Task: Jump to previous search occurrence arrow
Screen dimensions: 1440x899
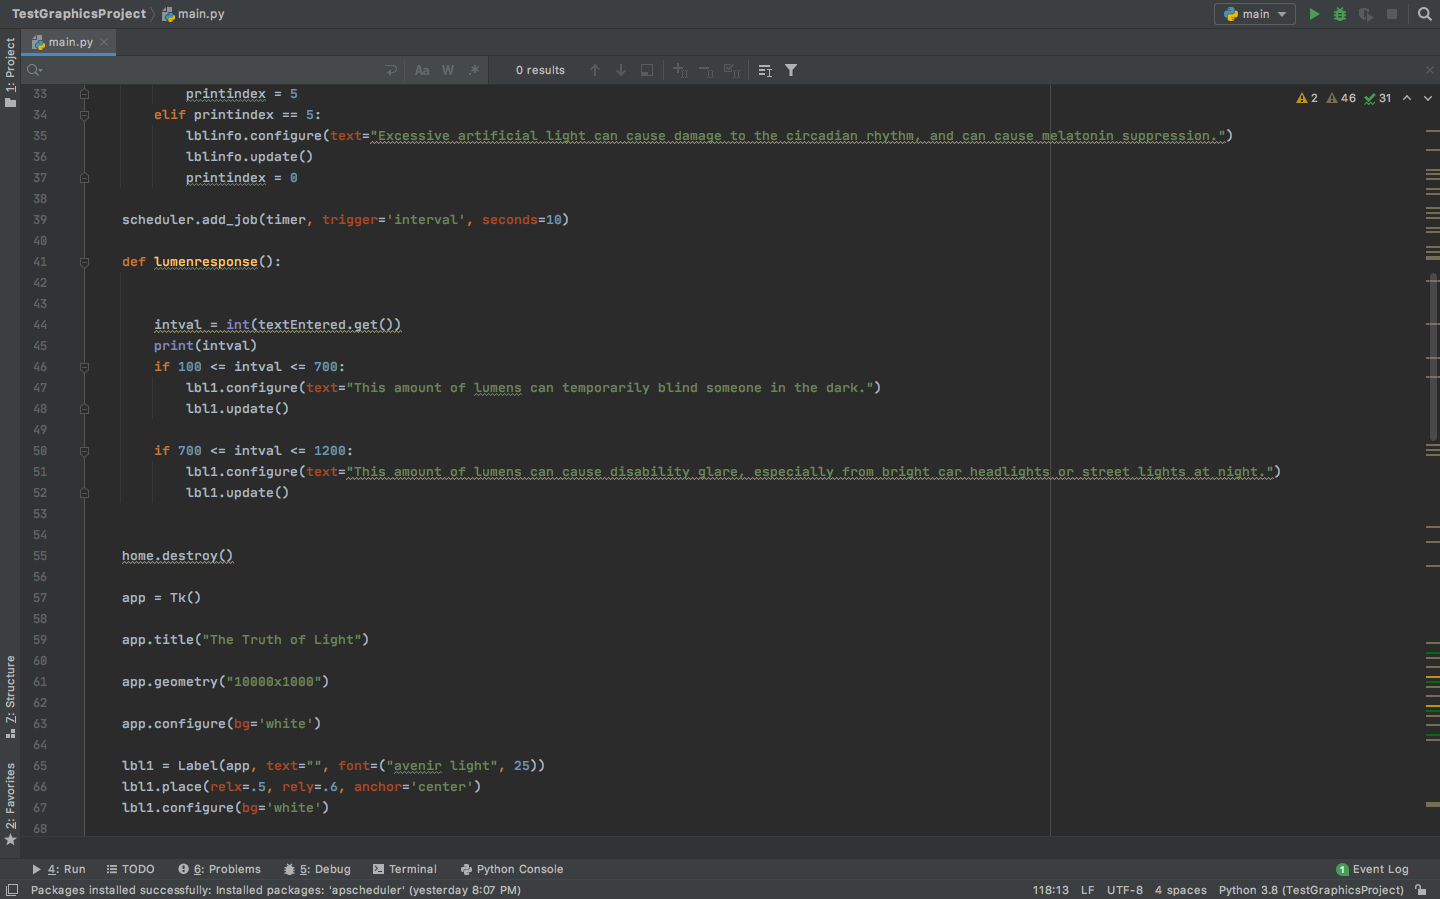Action: (595, 70)
